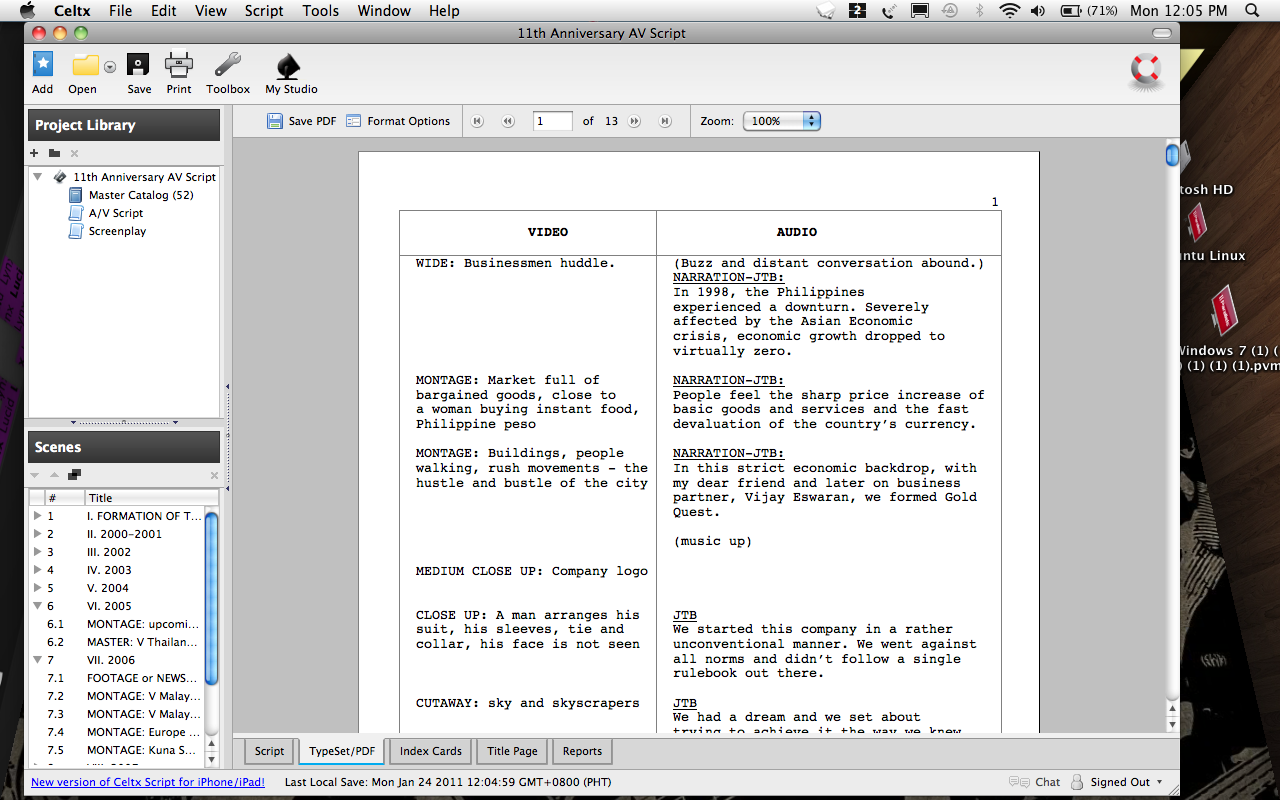Go to next page arrow

634,121
